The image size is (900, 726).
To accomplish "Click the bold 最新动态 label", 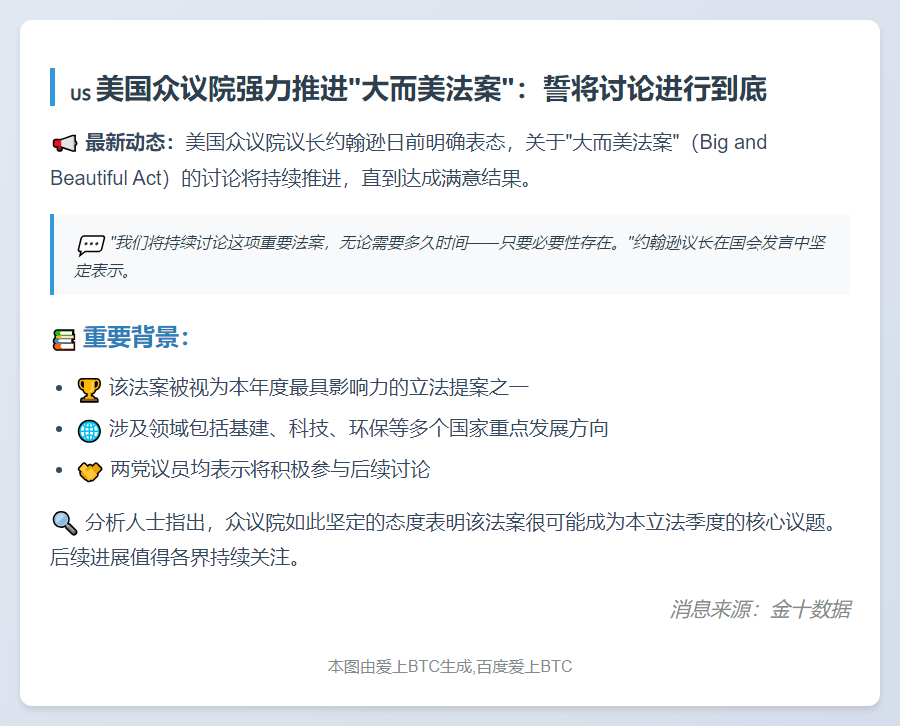I will tap(129, 143).
